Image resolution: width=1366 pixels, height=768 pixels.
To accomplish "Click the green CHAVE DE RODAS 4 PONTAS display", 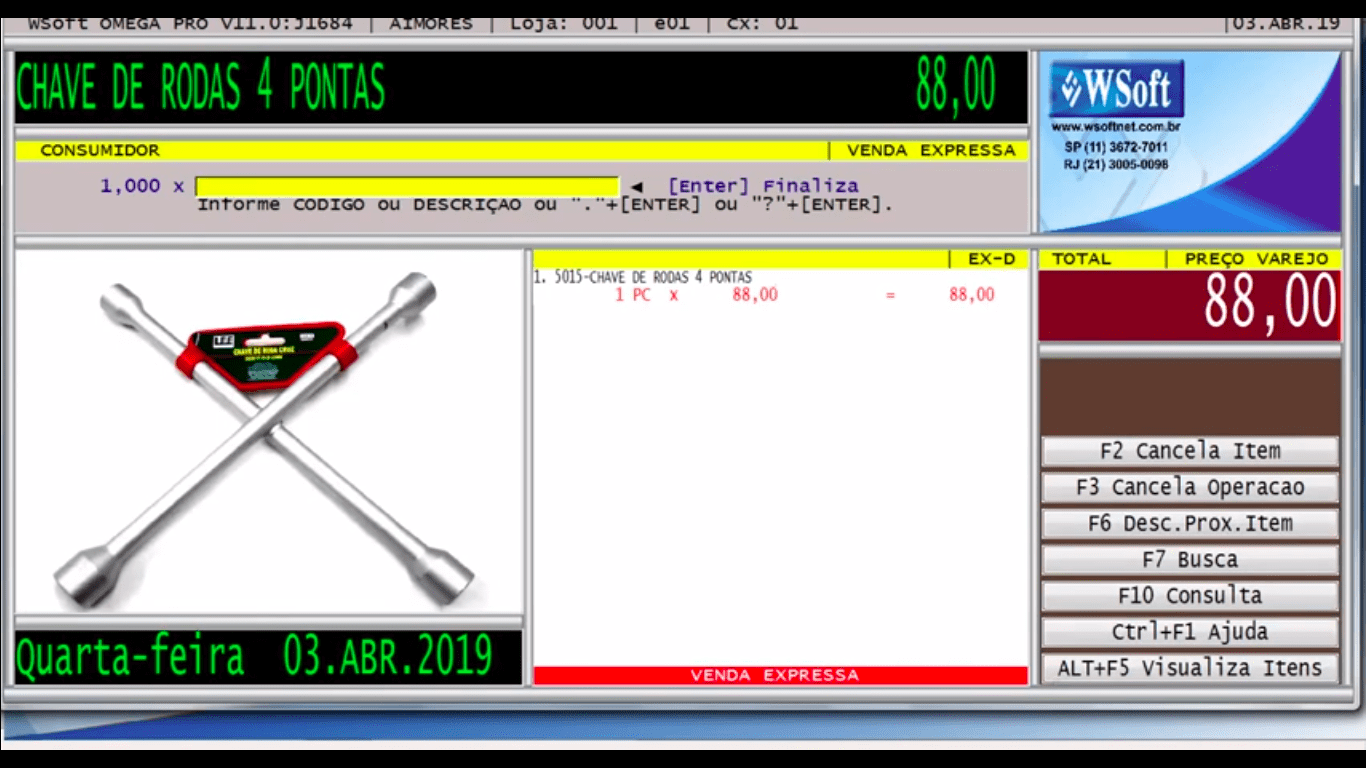I will pos(200,87).
